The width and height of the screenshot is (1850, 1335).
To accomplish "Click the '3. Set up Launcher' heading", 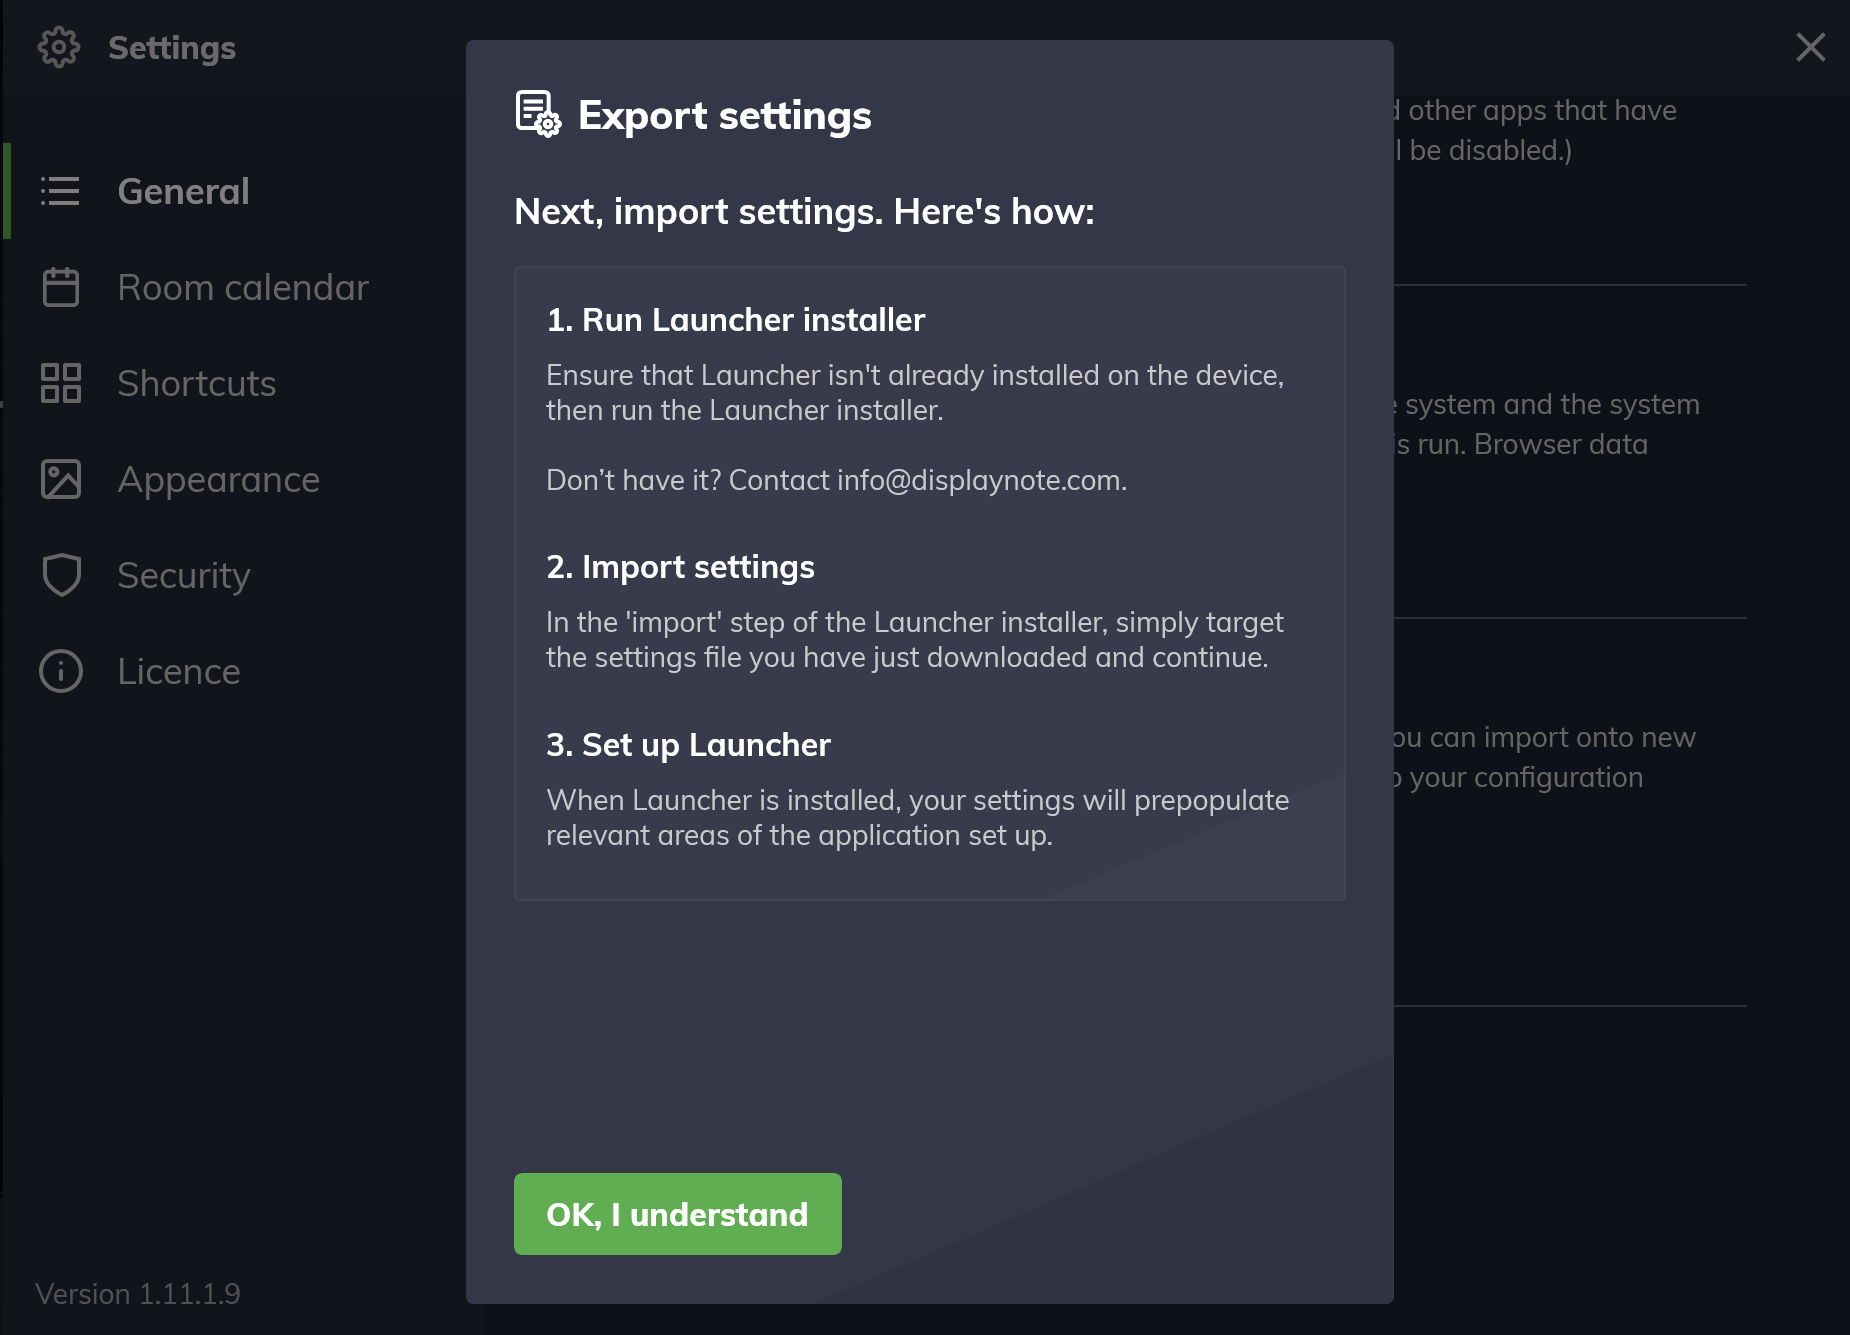I will (689, 745).
